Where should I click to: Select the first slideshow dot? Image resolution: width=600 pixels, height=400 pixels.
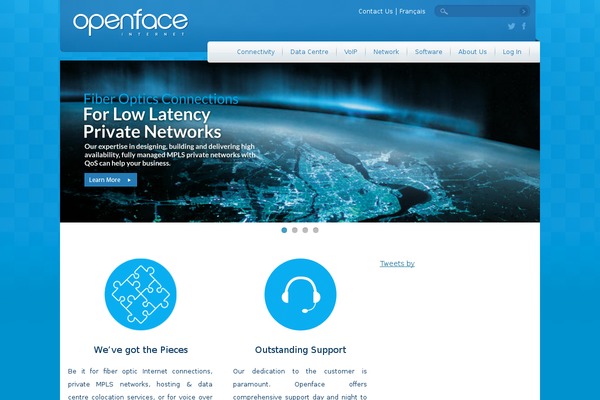pos(284,230)
